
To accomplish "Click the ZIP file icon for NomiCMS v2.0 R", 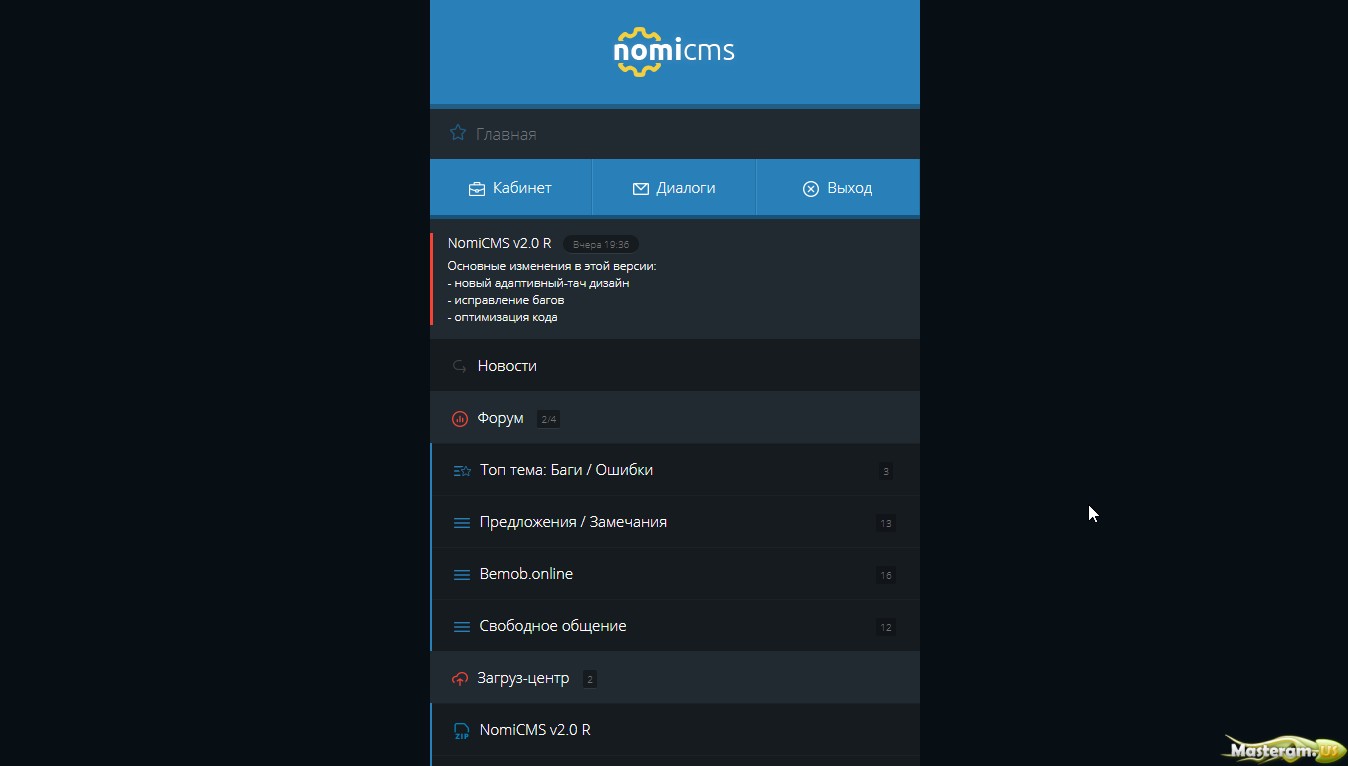I will (x=461, y=731).
